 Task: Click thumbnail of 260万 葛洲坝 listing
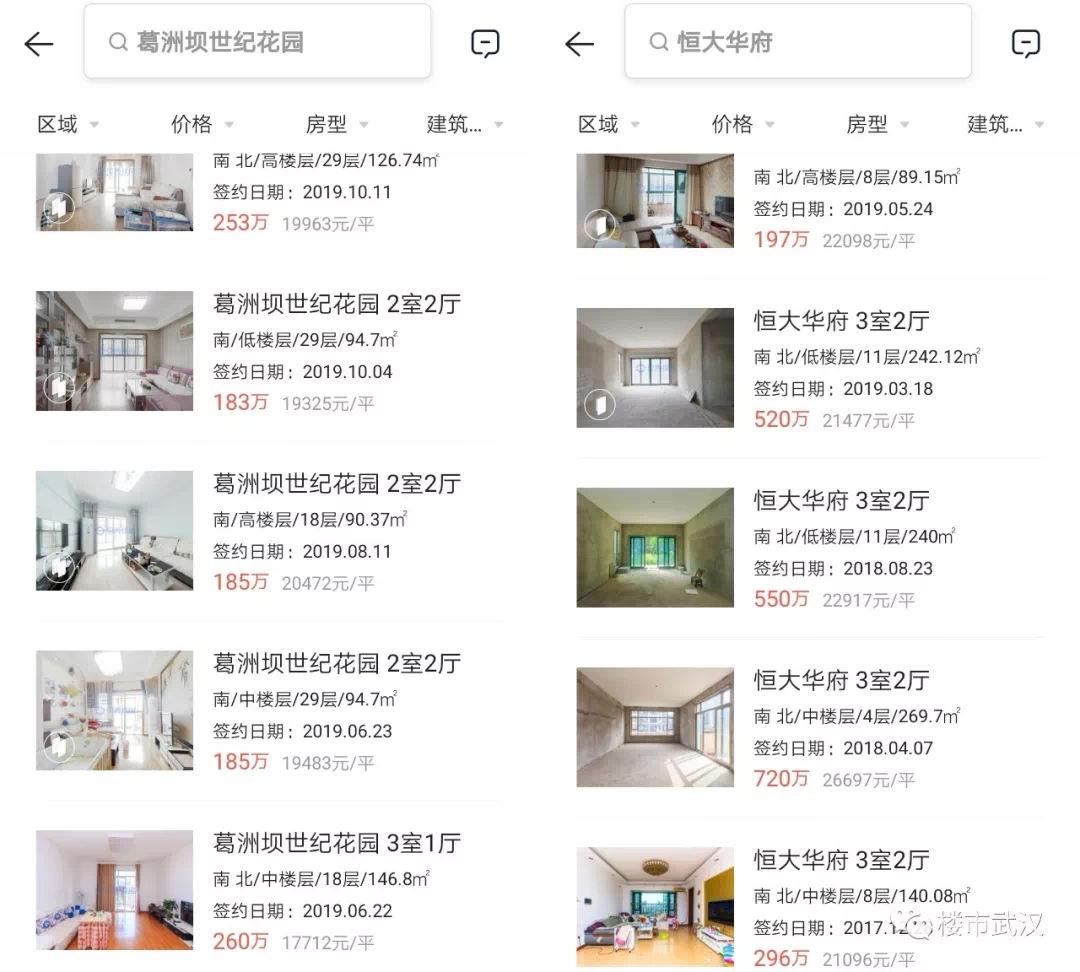point(114,890)
